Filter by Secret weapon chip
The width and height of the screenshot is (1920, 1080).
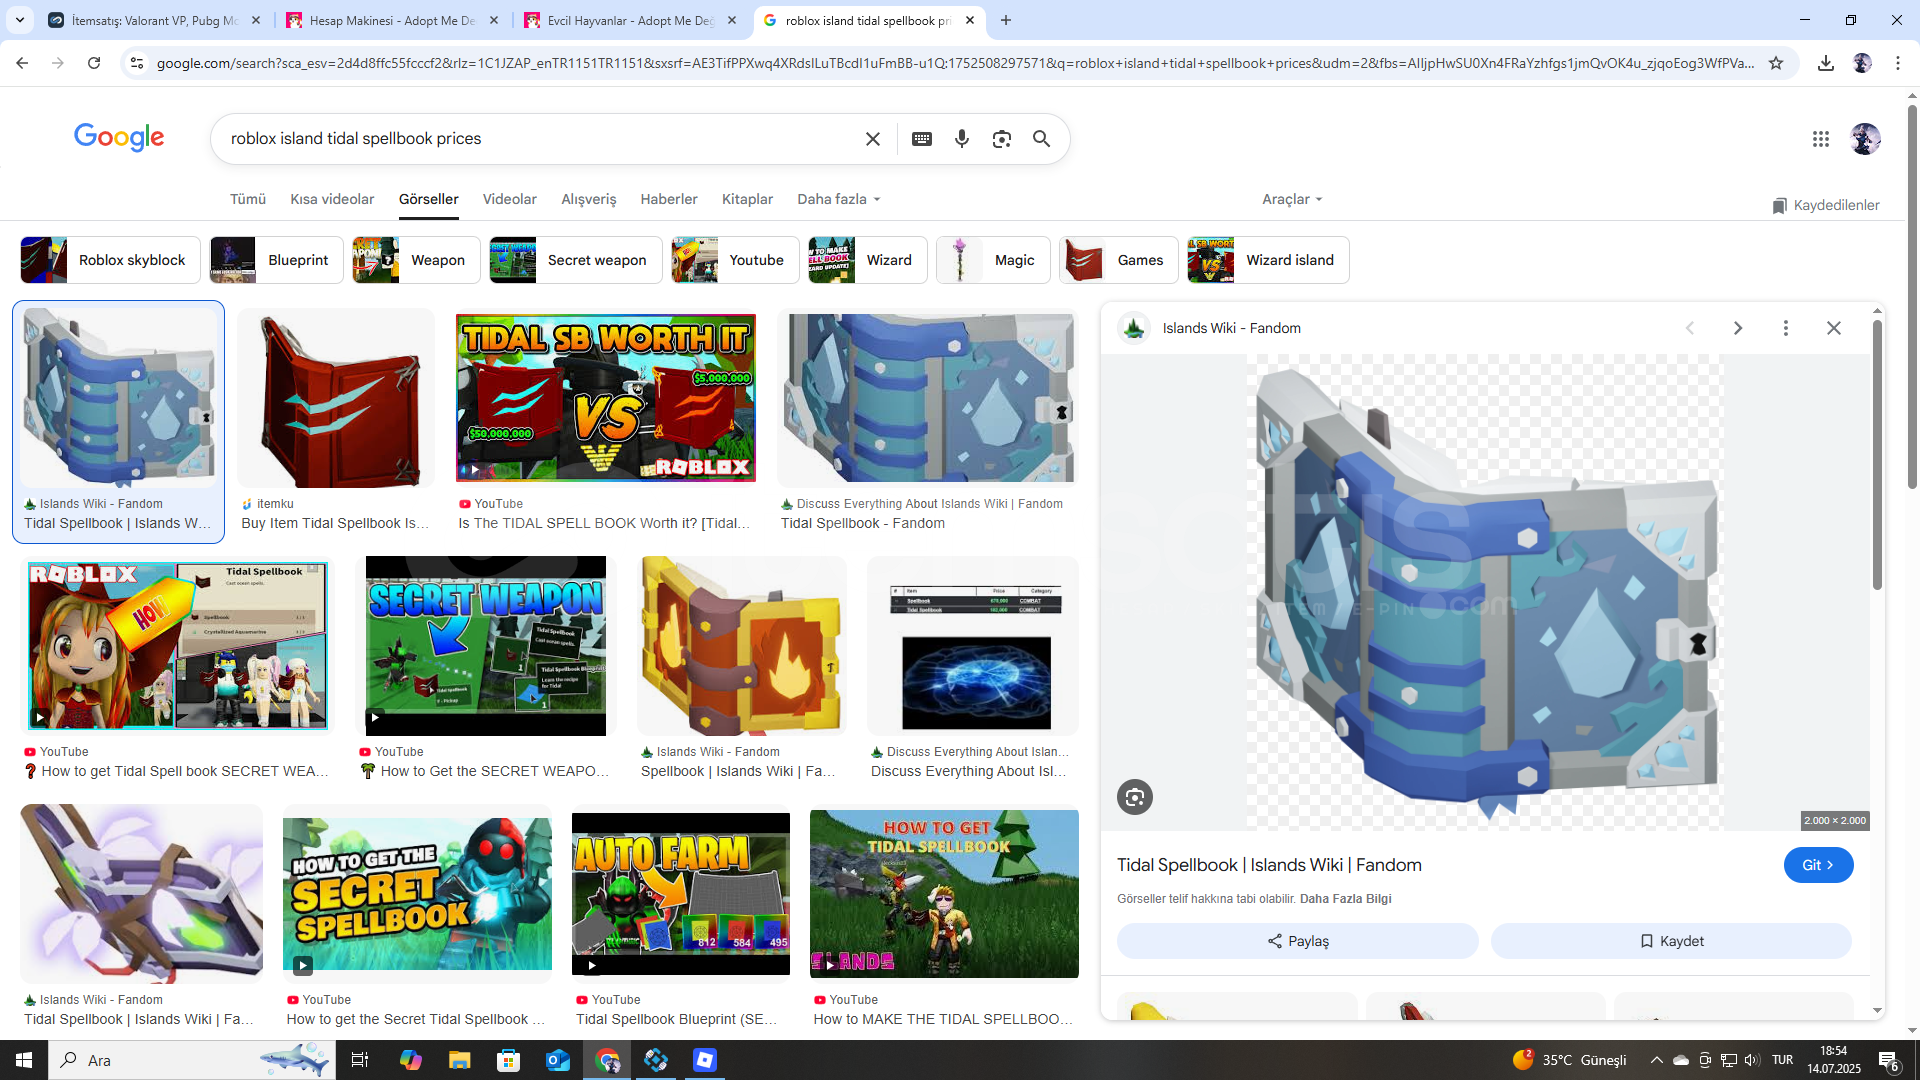(575, 260)
